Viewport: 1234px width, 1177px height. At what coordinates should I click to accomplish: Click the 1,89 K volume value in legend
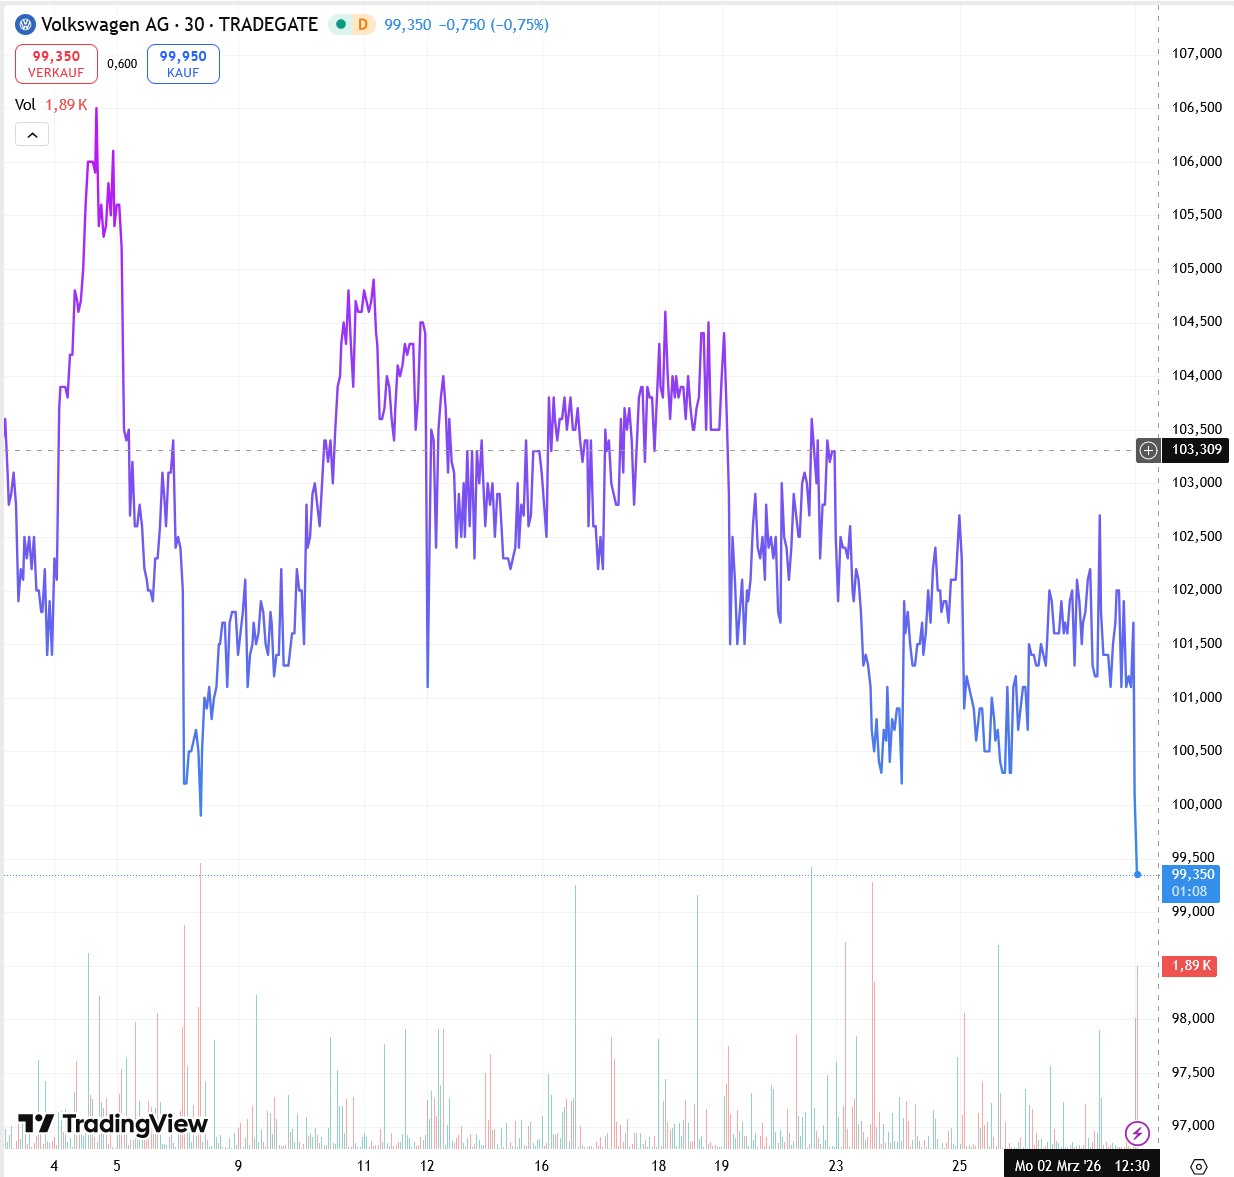[x=66, y=105]
